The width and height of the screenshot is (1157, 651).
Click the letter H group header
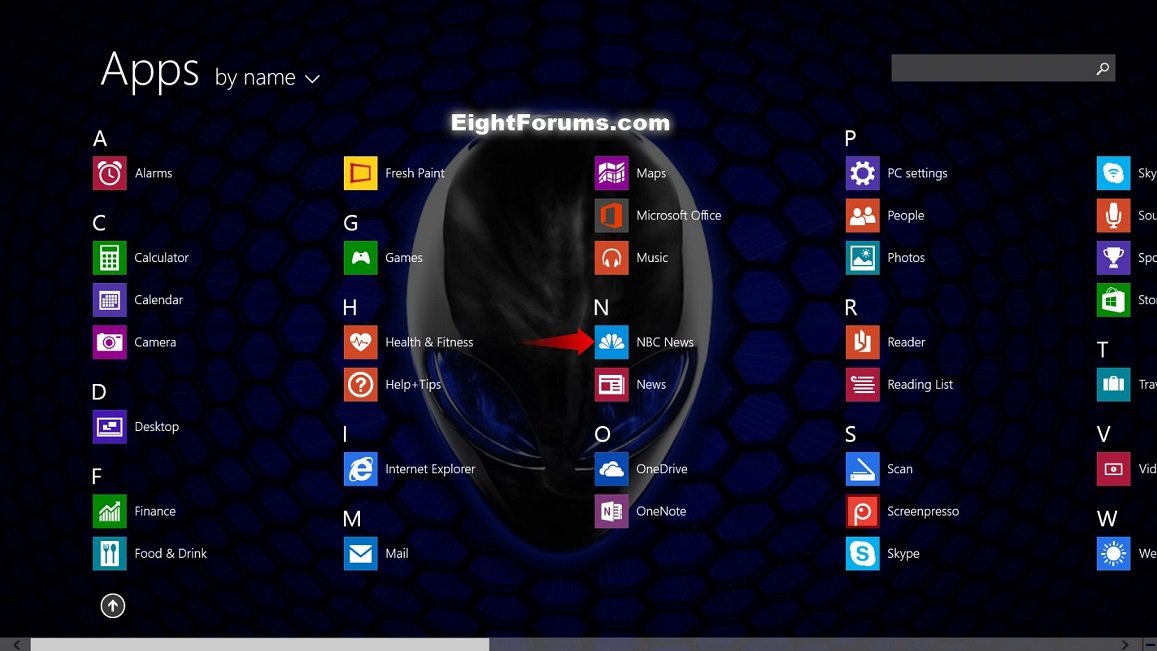pos(350,307)
